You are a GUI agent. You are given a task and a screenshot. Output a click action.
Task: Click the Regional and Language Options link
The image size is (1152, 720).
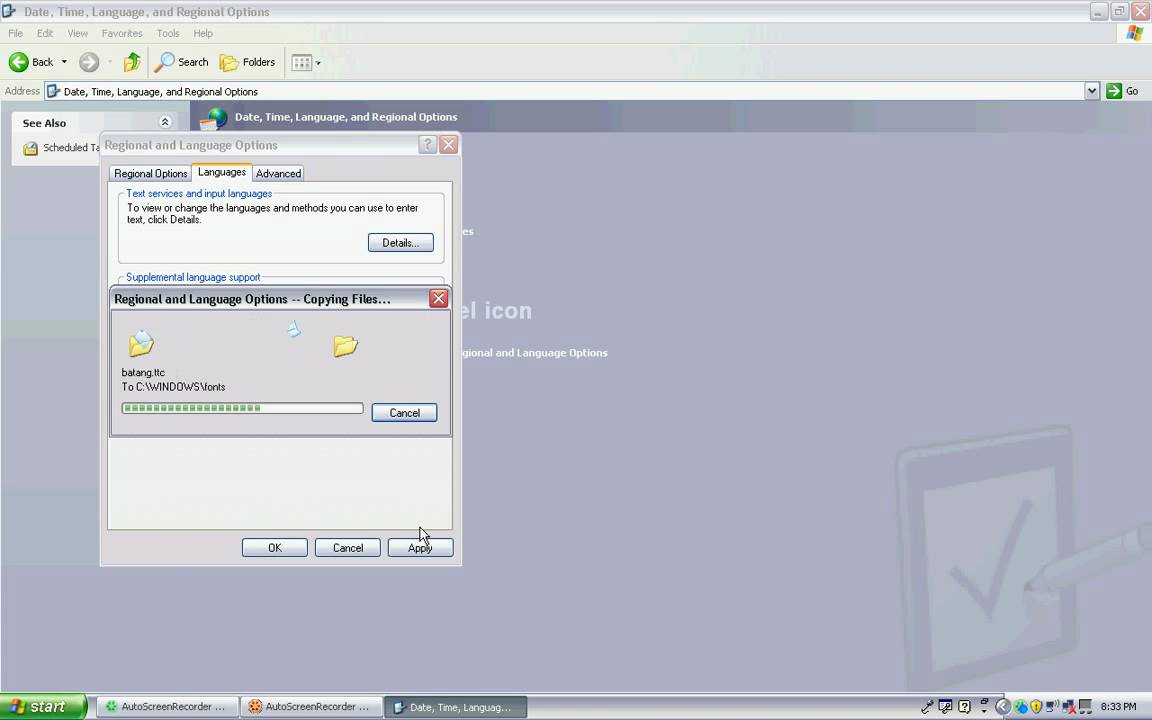534,353
